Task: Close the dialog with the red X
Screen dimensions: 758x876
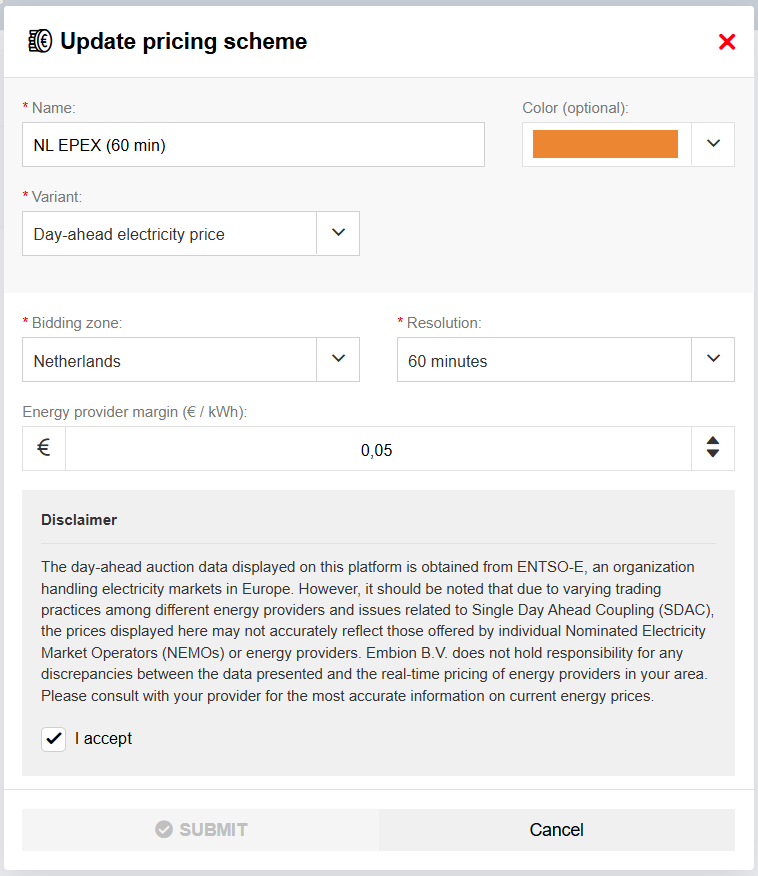Action: 727,42
